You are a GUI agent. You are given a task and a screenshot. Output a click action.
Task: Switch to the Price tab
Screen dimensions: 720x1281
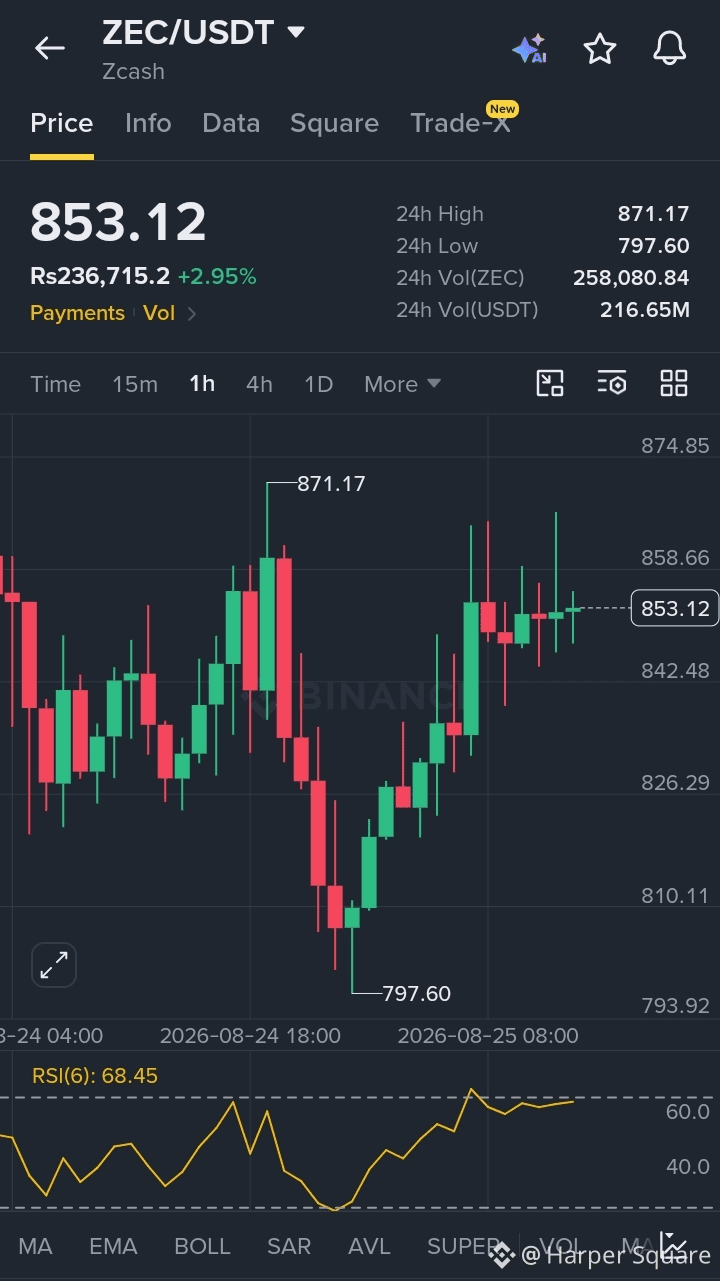click(x=62, y=123)
